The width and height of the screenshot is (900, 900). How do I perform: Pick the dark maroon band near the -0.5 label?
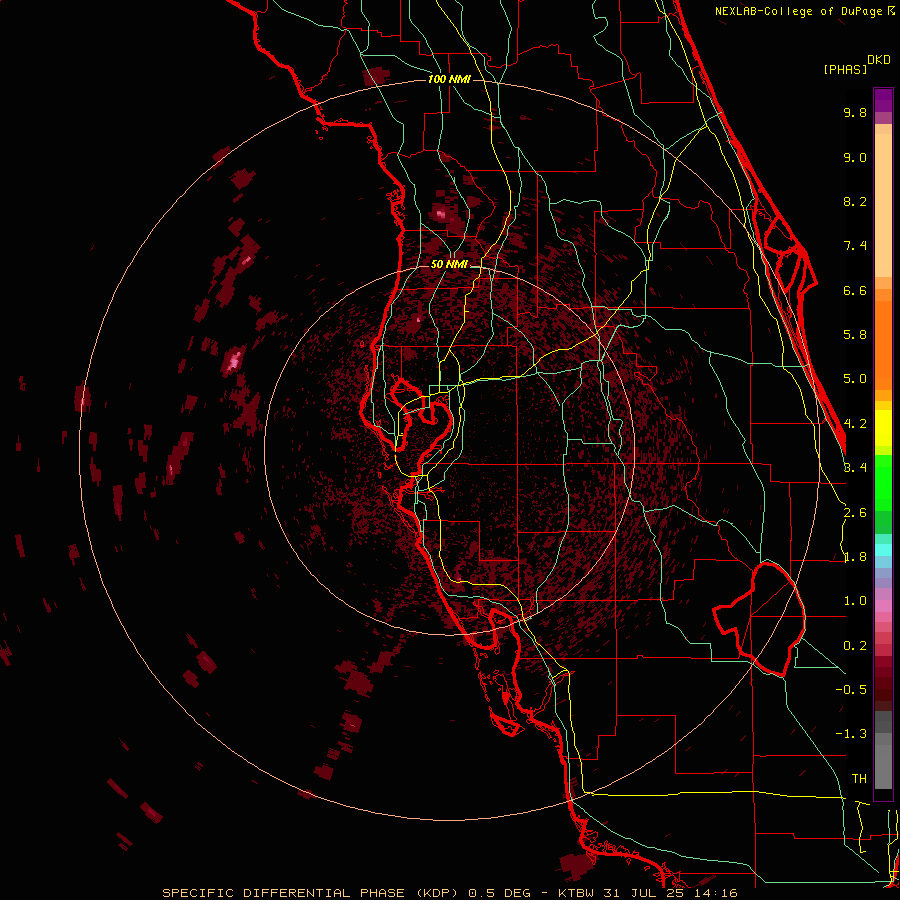883,684
